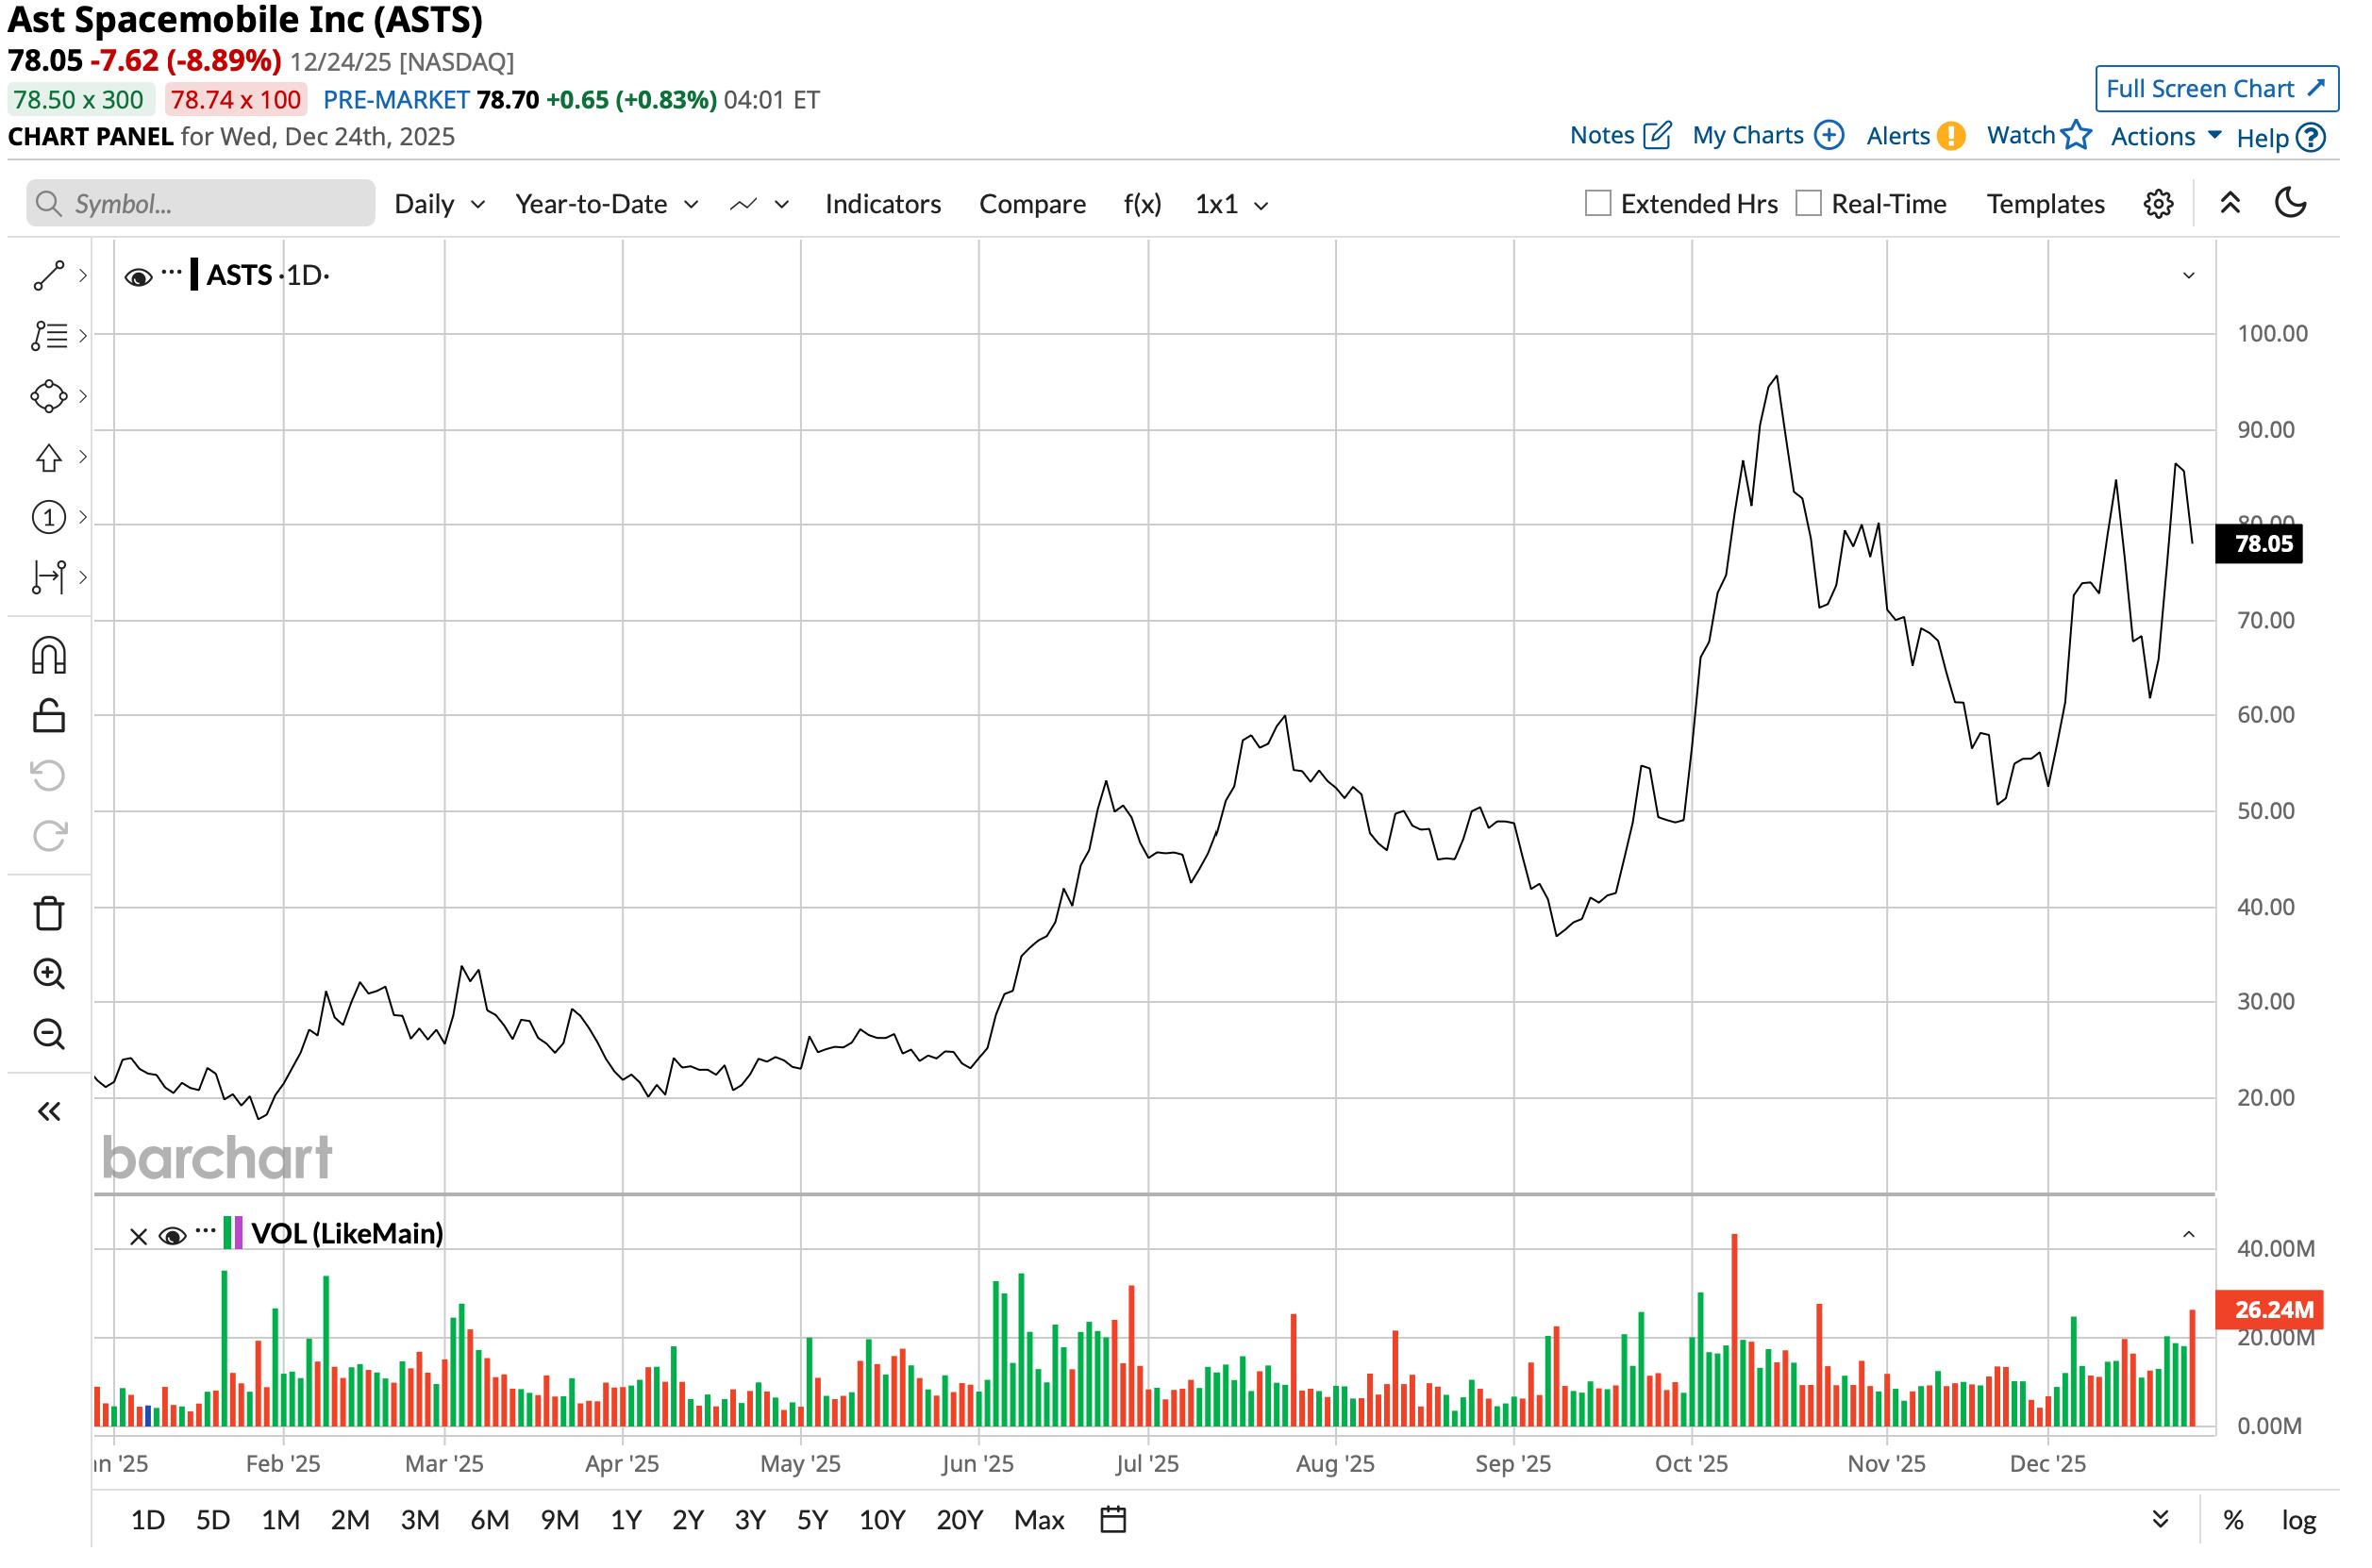Open the Indicators menu
The height and width of the screenshot is (1568, 2372).
(x=882, y=204)
